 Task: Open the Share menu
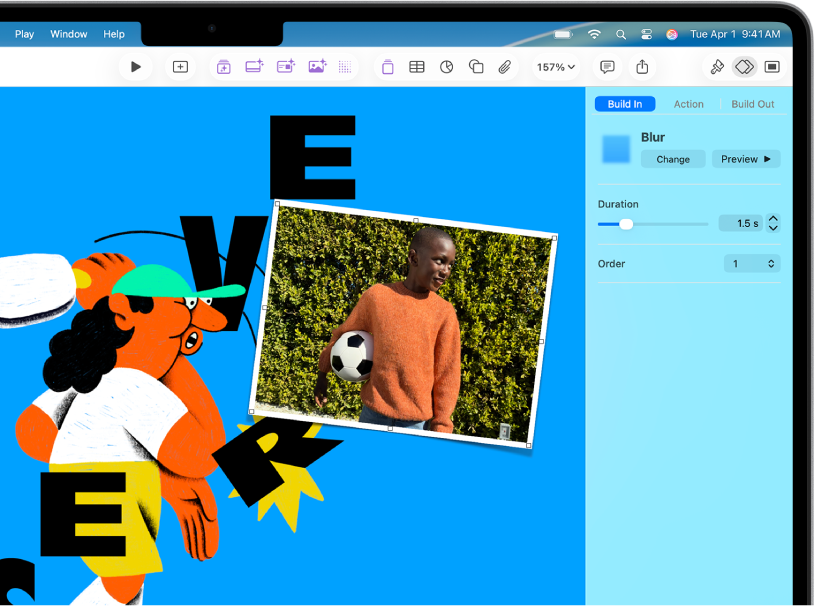coord(641,66)
